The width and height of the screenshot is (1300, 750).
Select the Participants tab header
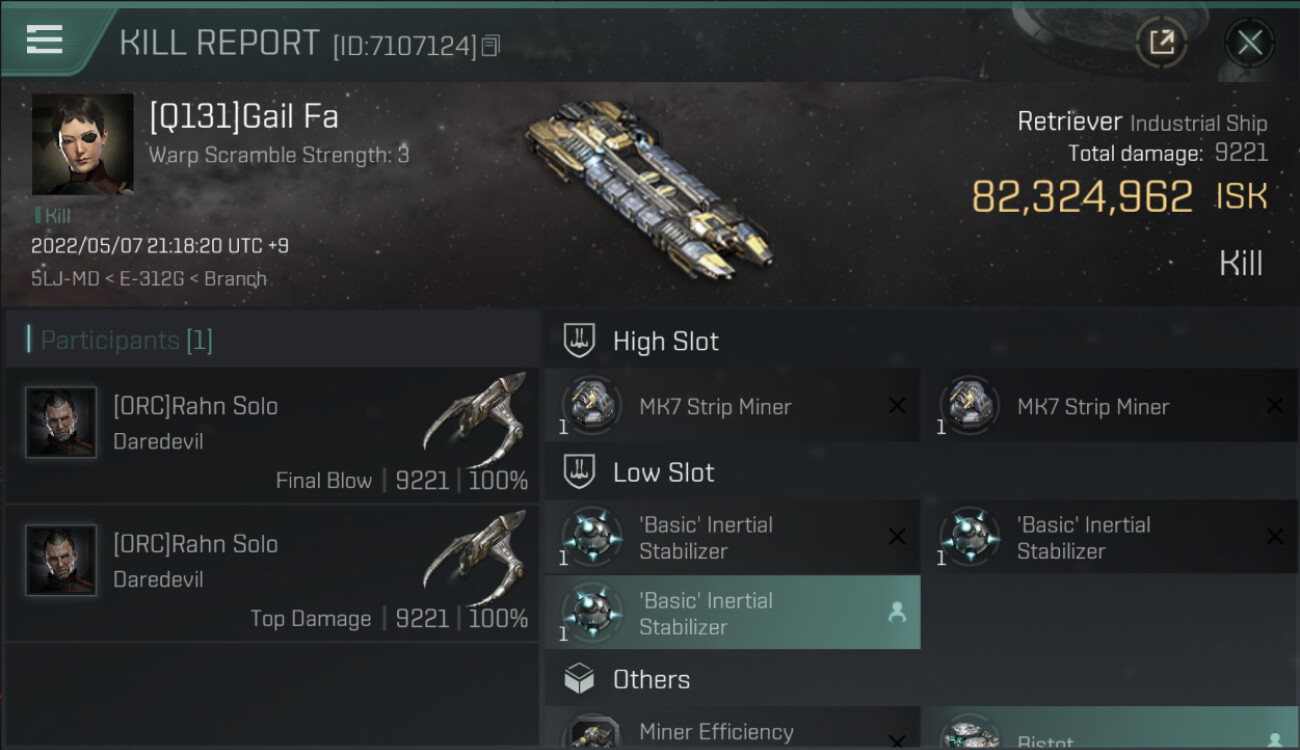tap(126, 340)
